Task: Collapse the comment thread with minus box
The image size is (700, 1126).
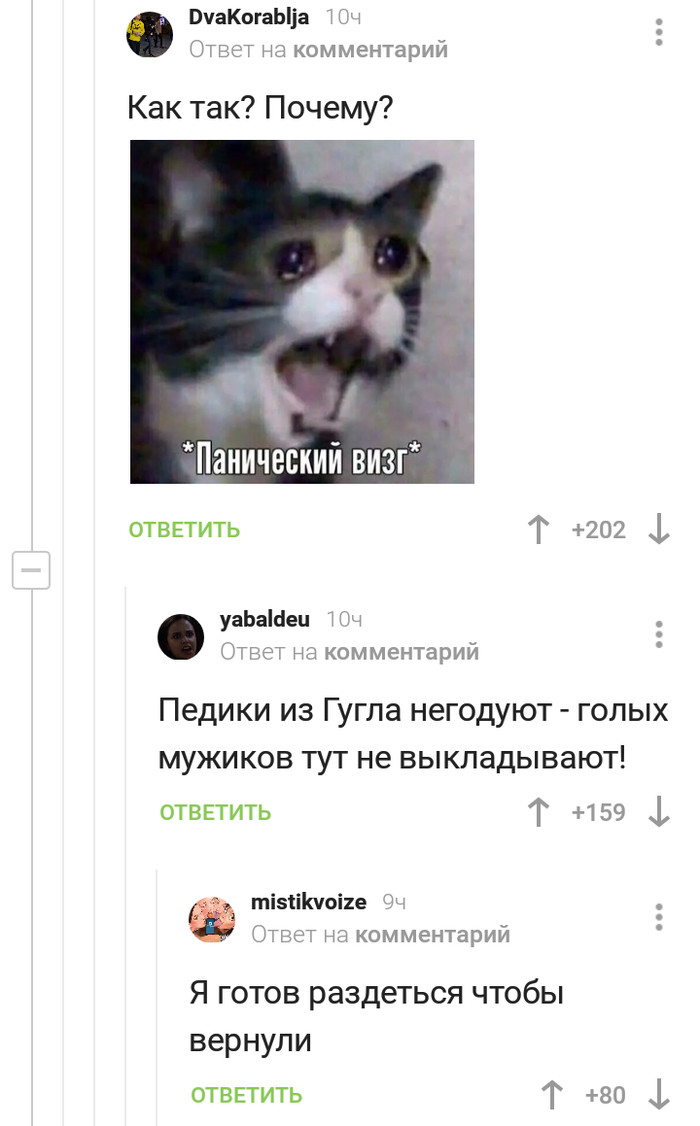Action: click(32, 570)
